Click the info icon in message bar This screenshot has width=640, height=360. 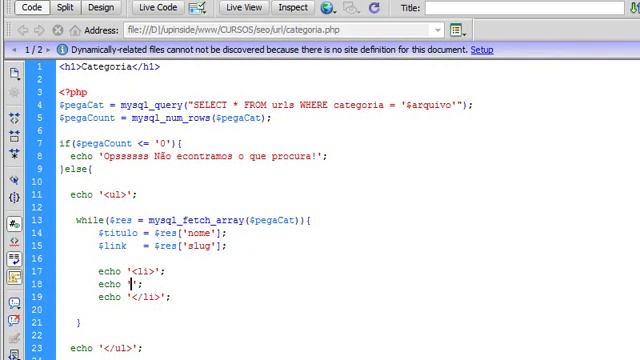coord(62,50)
